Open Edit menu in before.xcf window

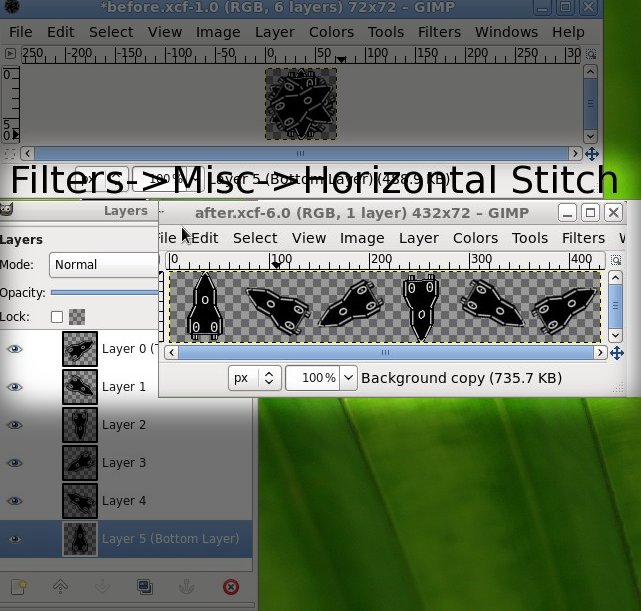coord(61,32)
